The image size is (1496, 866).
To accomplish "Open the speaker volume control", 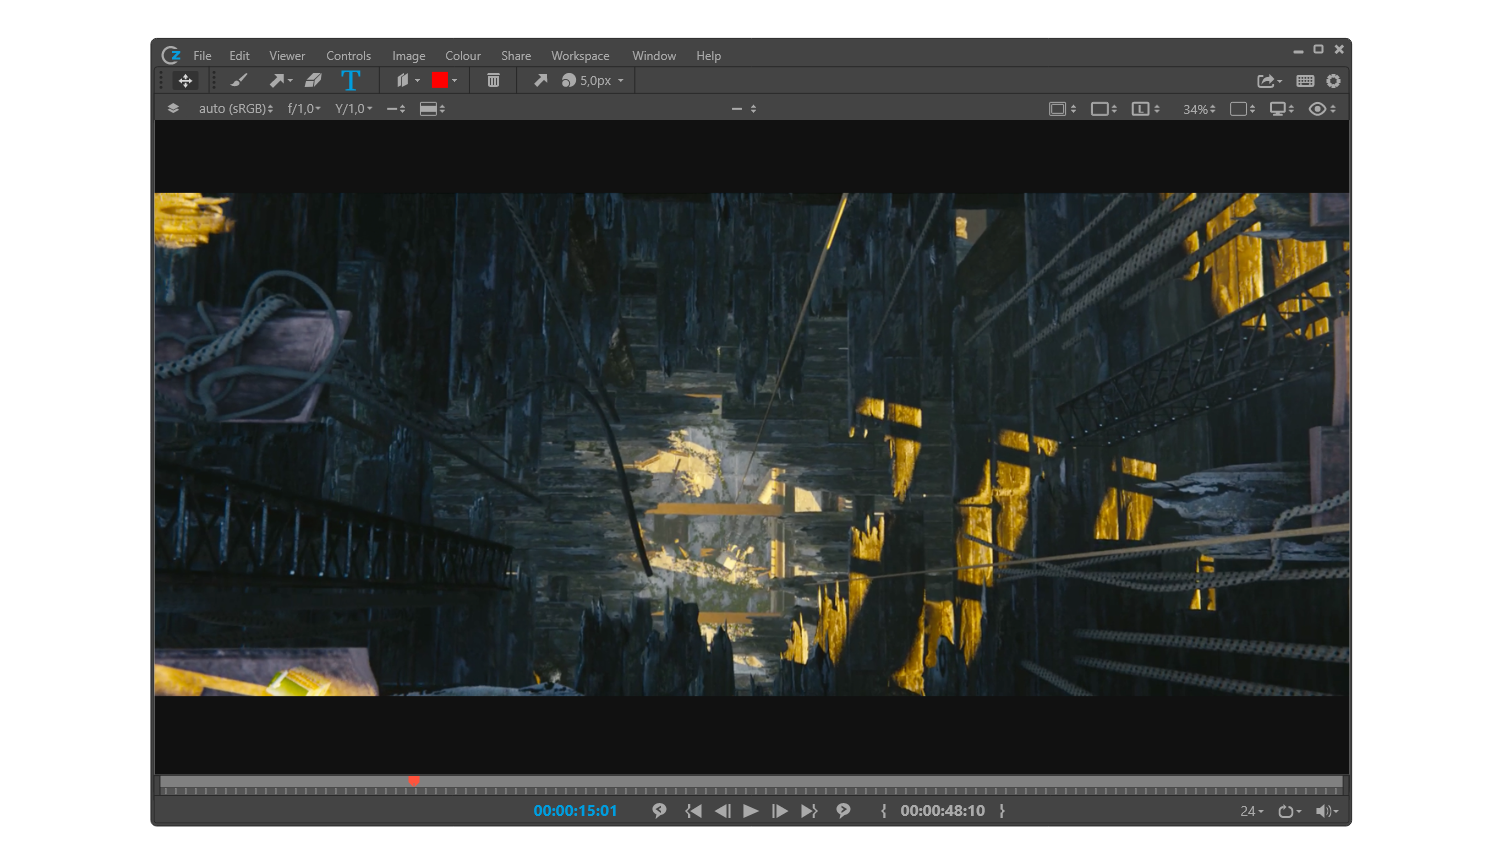I will (1327, 811).
